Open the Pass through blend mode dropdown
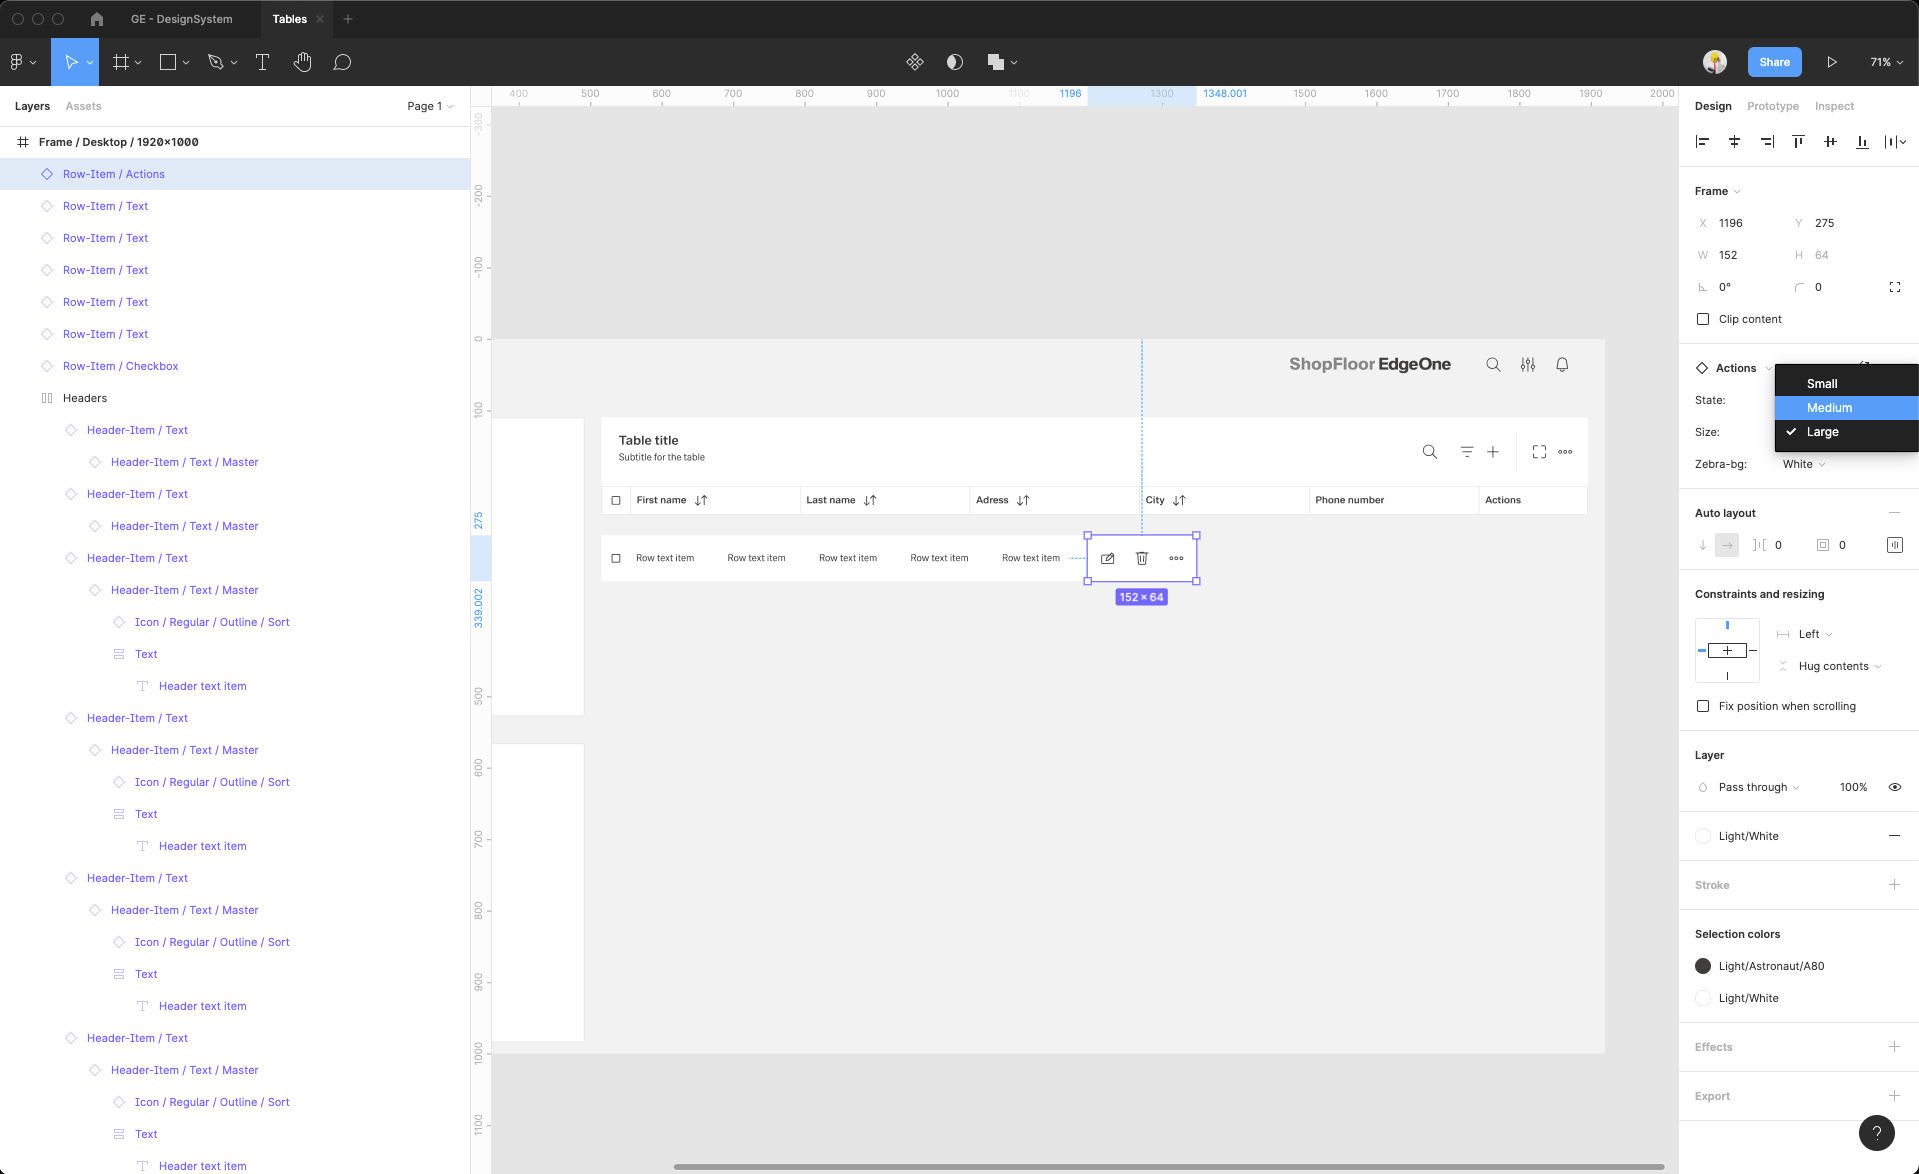Image resolution: width=1919 pixels, height=1174 pixels. click(1758, 787)
